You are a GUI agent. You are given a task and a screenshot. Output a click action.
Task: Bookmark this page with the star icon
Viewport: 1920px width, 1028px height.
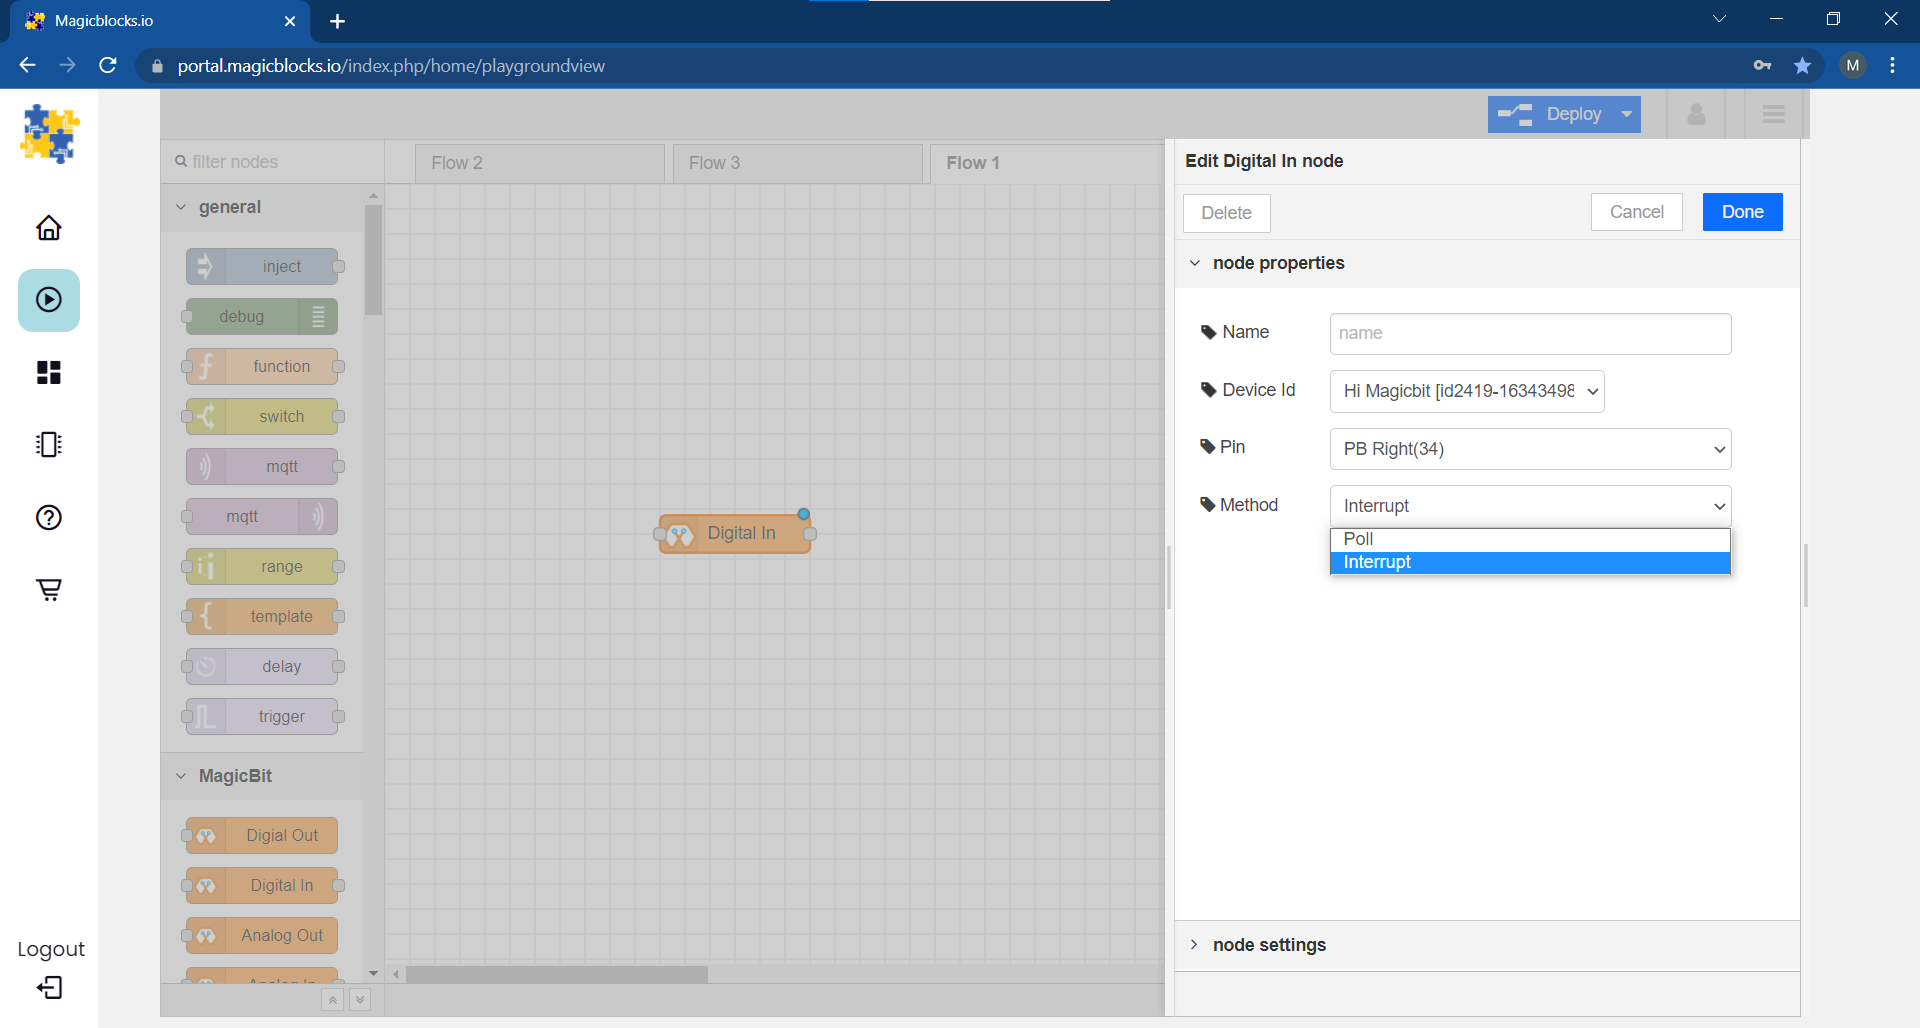pyautogui.click(x=1802, y=65)
